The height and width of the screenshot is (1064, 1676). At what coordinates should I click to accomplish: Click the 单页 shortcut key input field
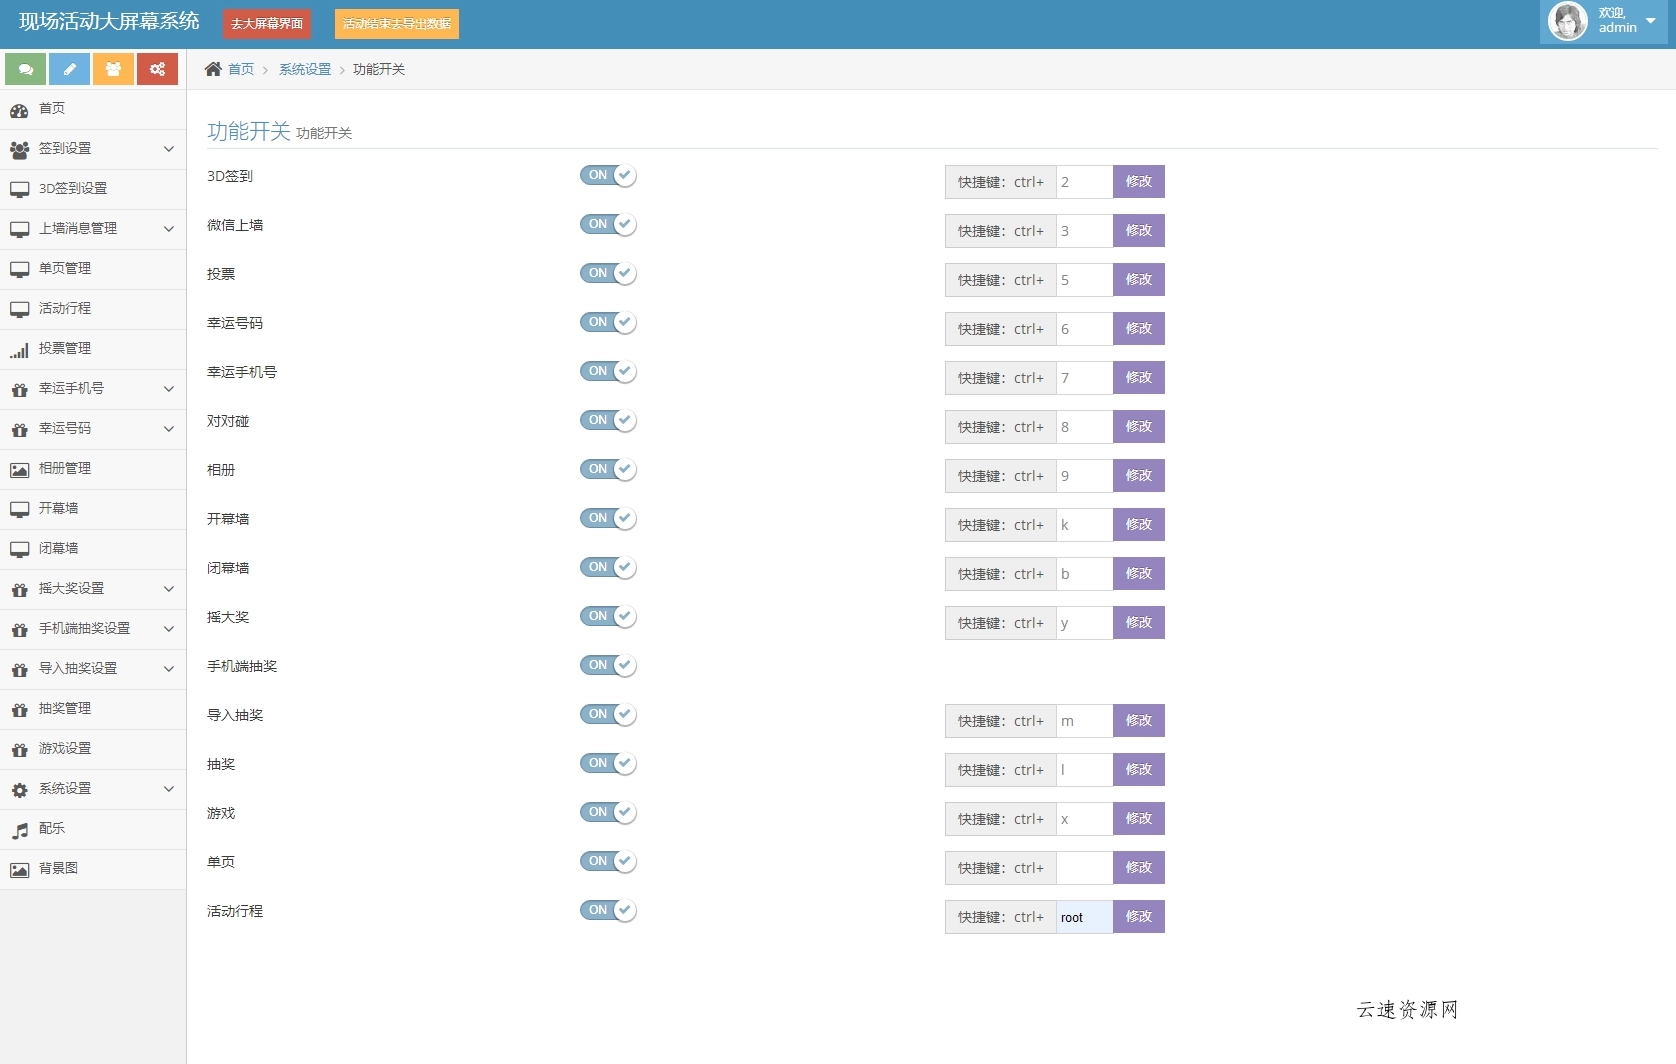click(1084, 868)
